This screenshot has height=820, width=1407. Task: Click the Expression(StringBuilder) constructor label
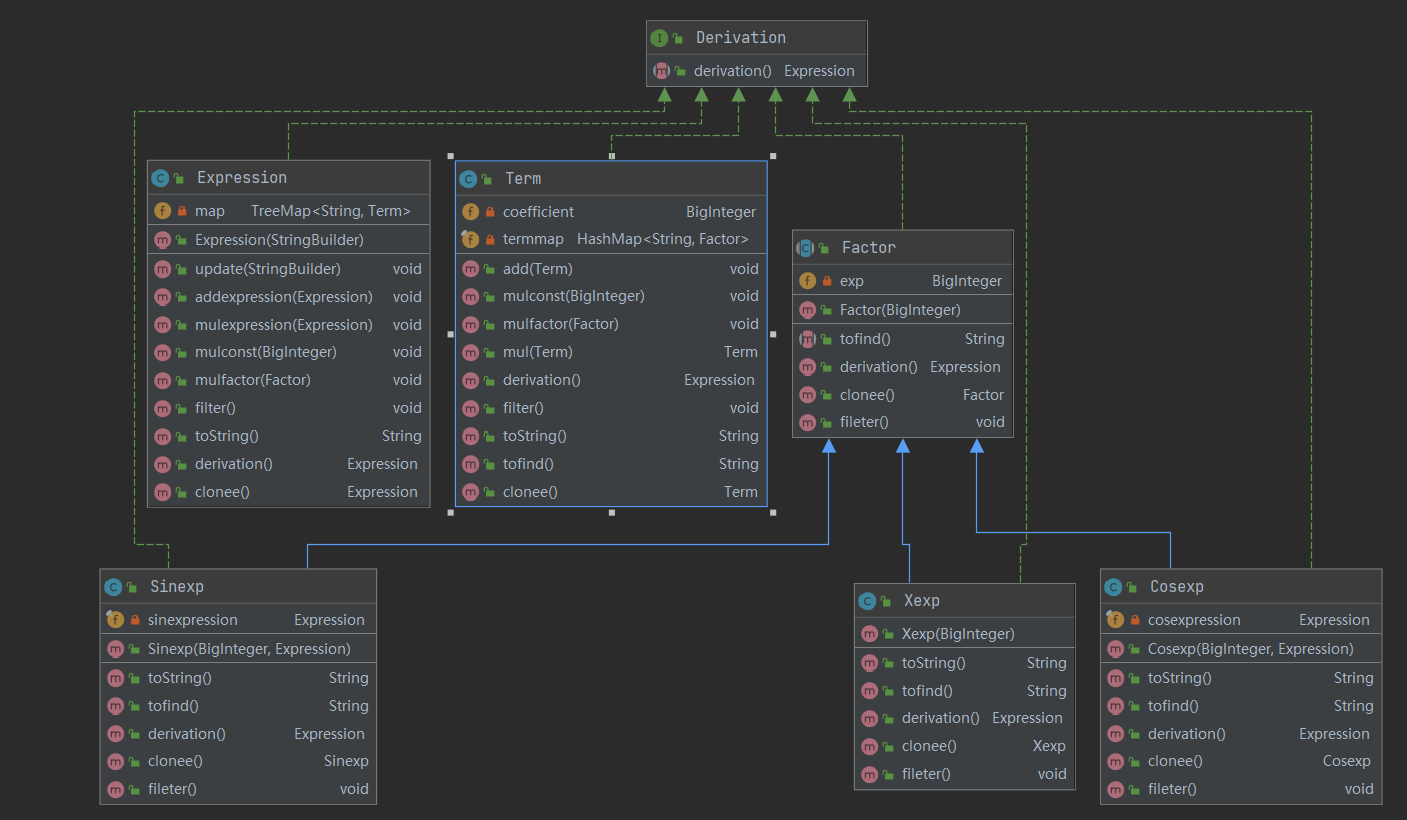[279, 240]
